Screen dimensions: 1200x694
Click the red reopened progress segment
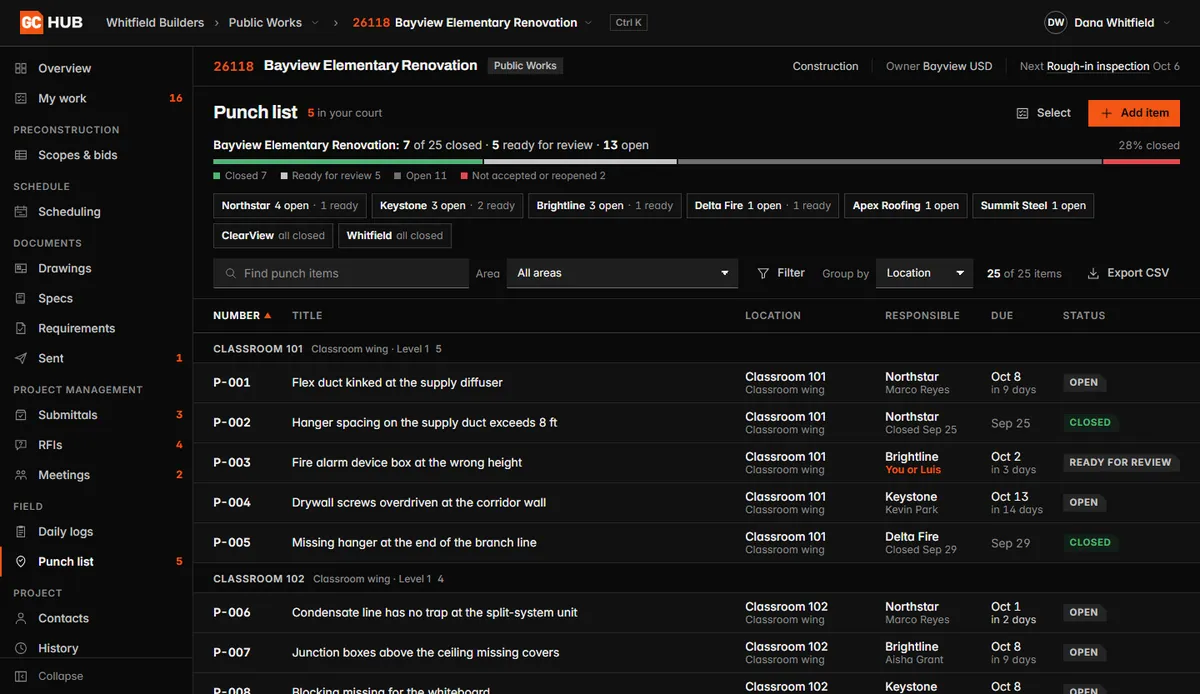tap(1141, 161)
